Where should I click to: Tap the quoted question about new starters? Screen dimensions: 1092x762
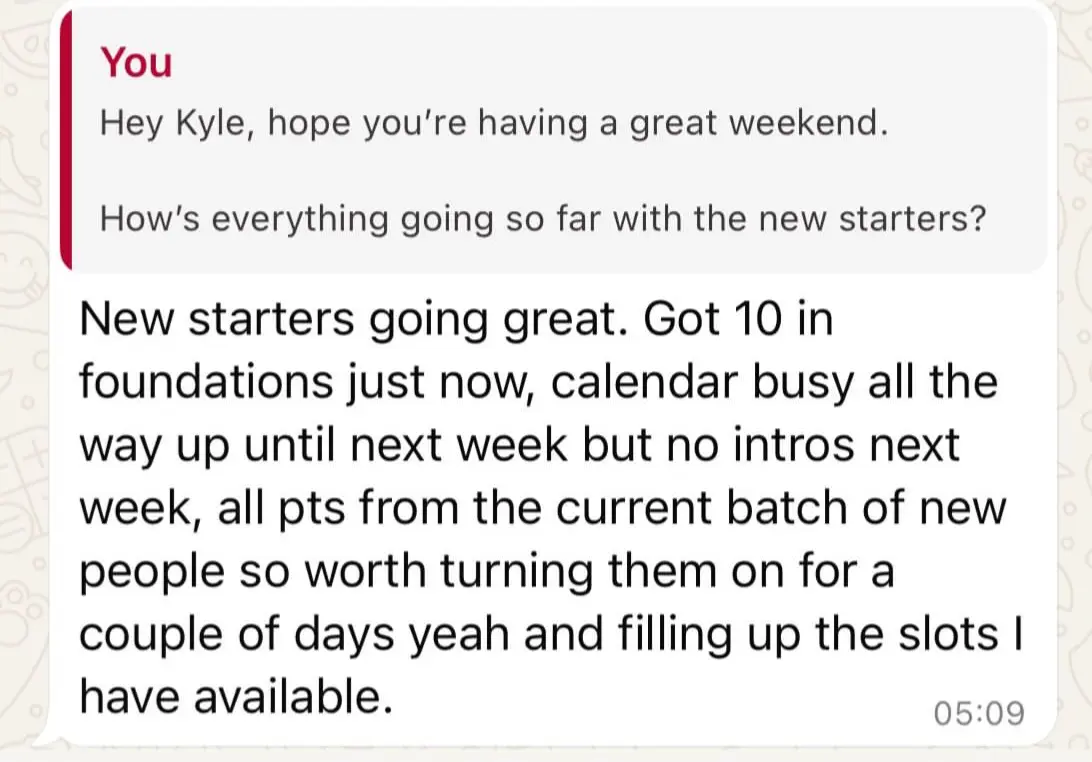coord(542,219)
